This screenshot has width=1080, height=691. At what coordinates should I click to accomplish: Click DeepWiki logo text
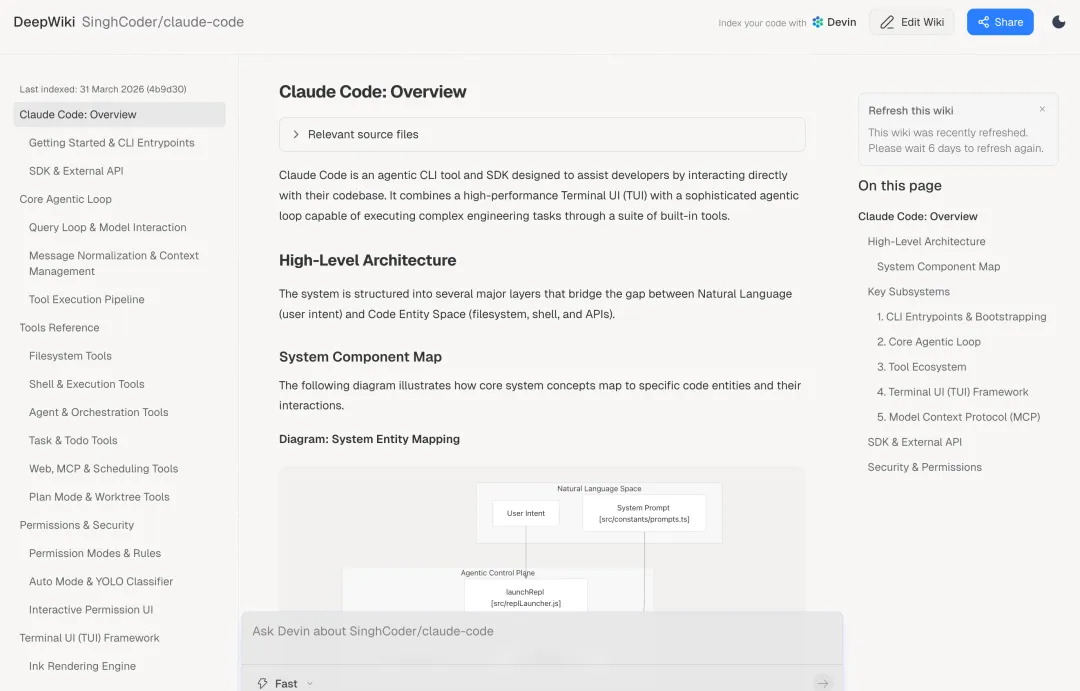(43, 22)
